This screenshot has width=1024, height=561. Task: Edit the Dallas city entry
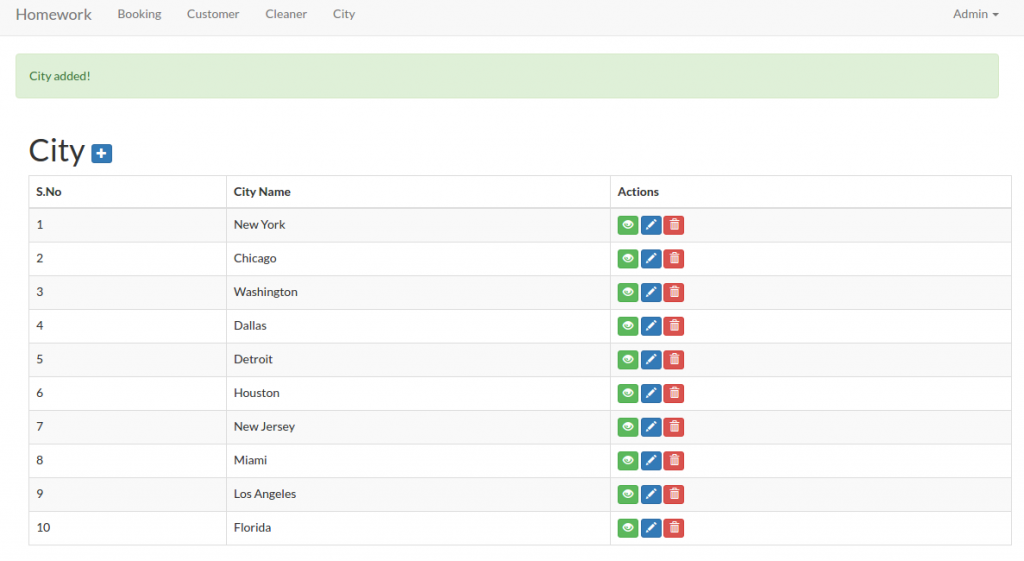click(x=651, y=326)
